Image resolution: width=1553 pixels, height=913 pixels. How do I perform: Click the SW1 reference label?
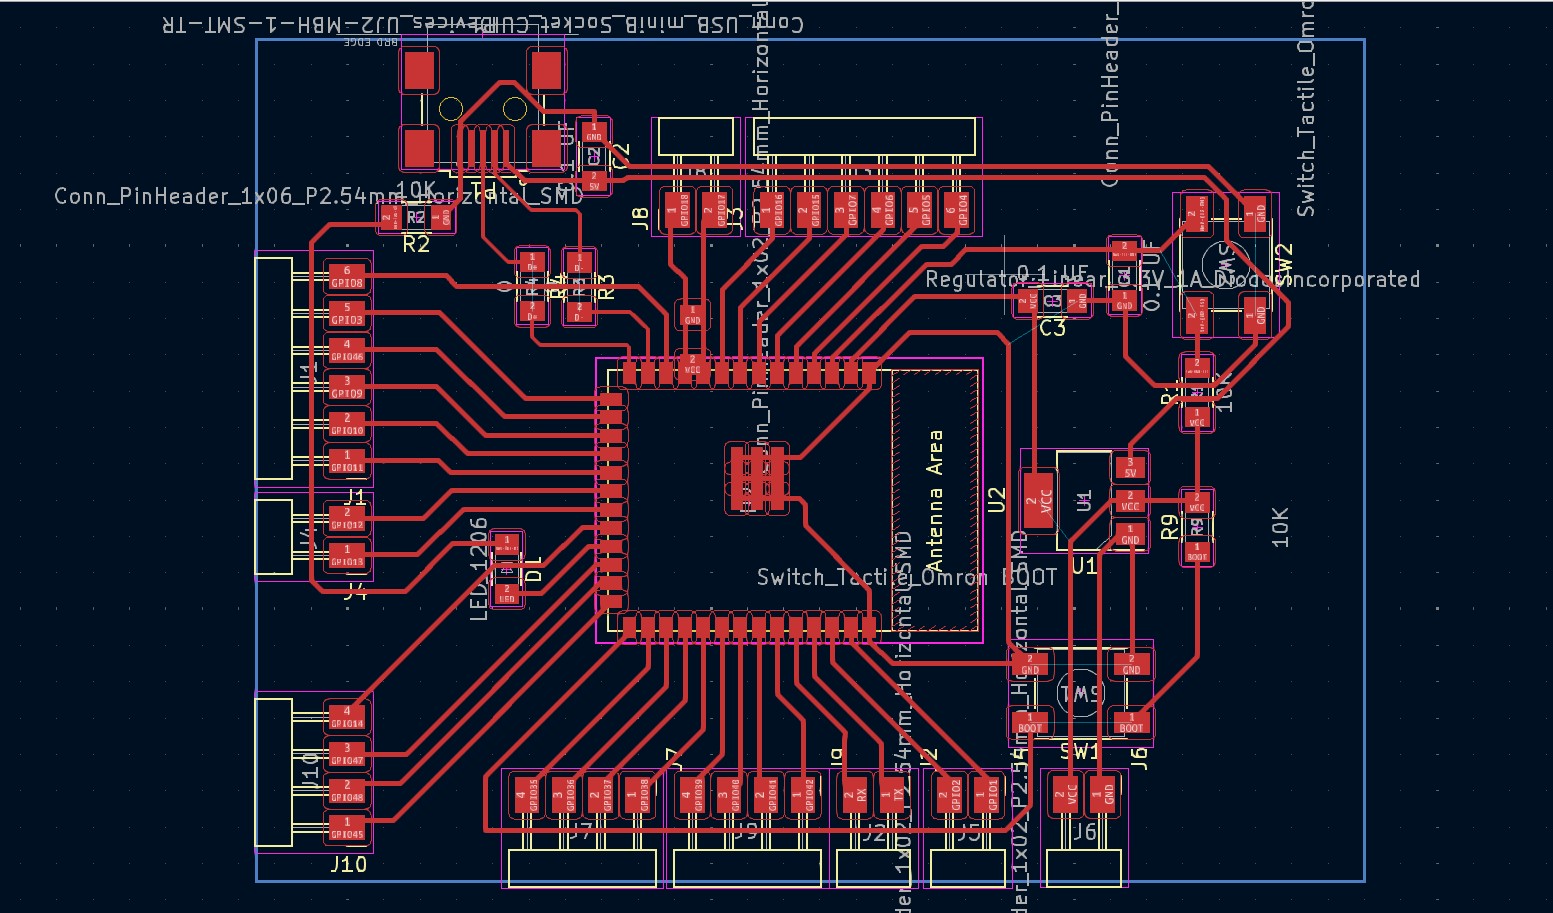pos(1080,751)
